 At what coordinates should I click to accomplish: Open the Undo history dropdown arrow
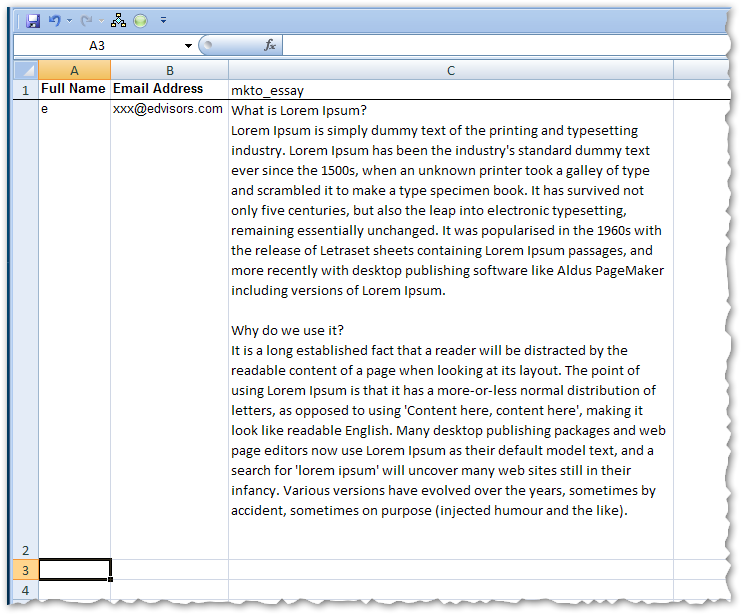tap(69, 20)
